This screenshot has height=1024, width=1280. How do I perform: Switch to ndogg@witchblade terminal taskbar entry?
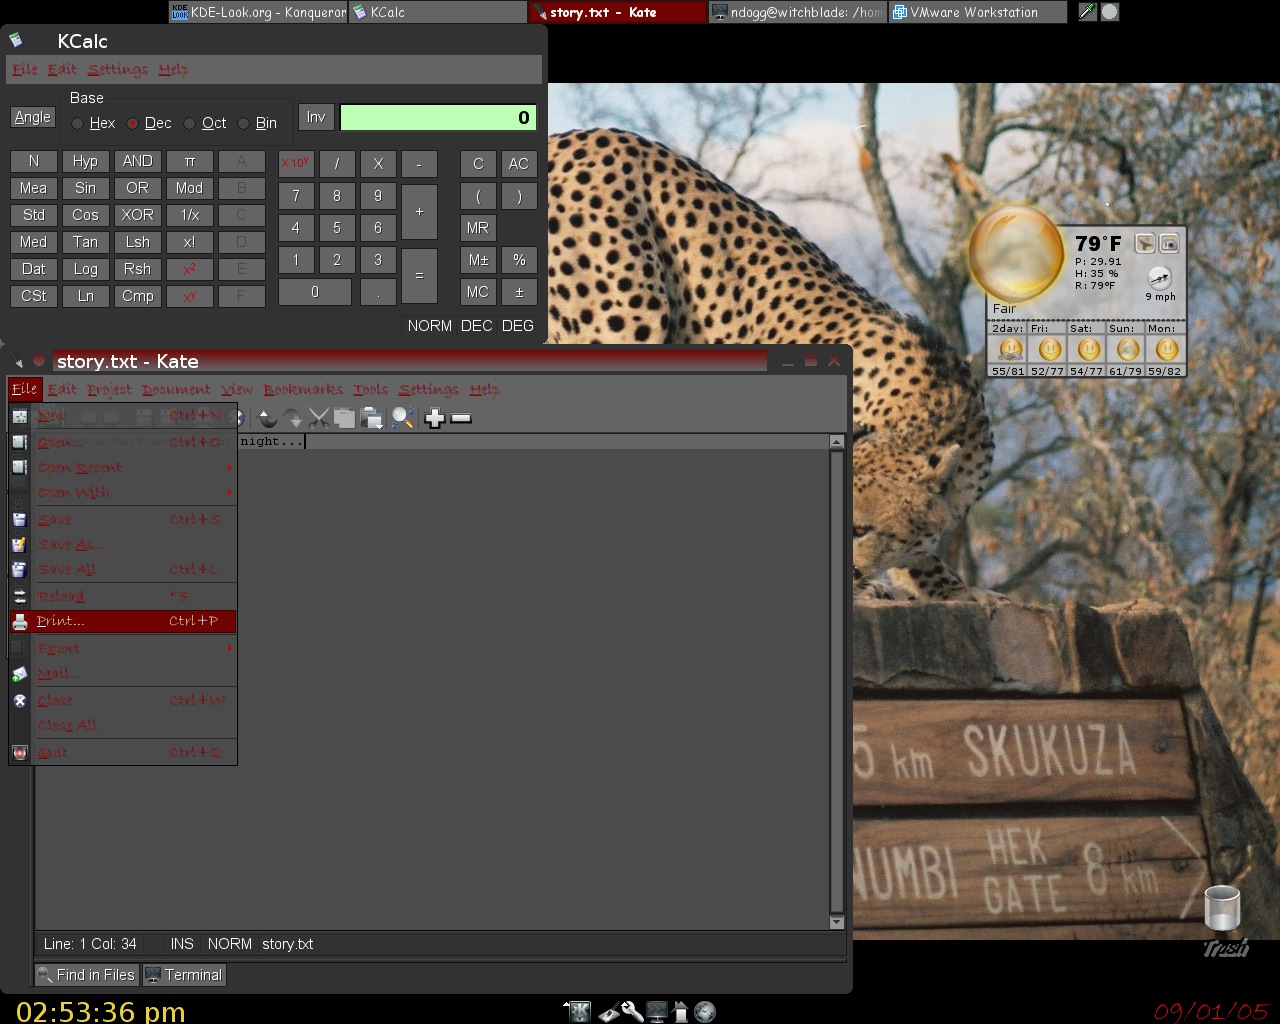(798, 12)
